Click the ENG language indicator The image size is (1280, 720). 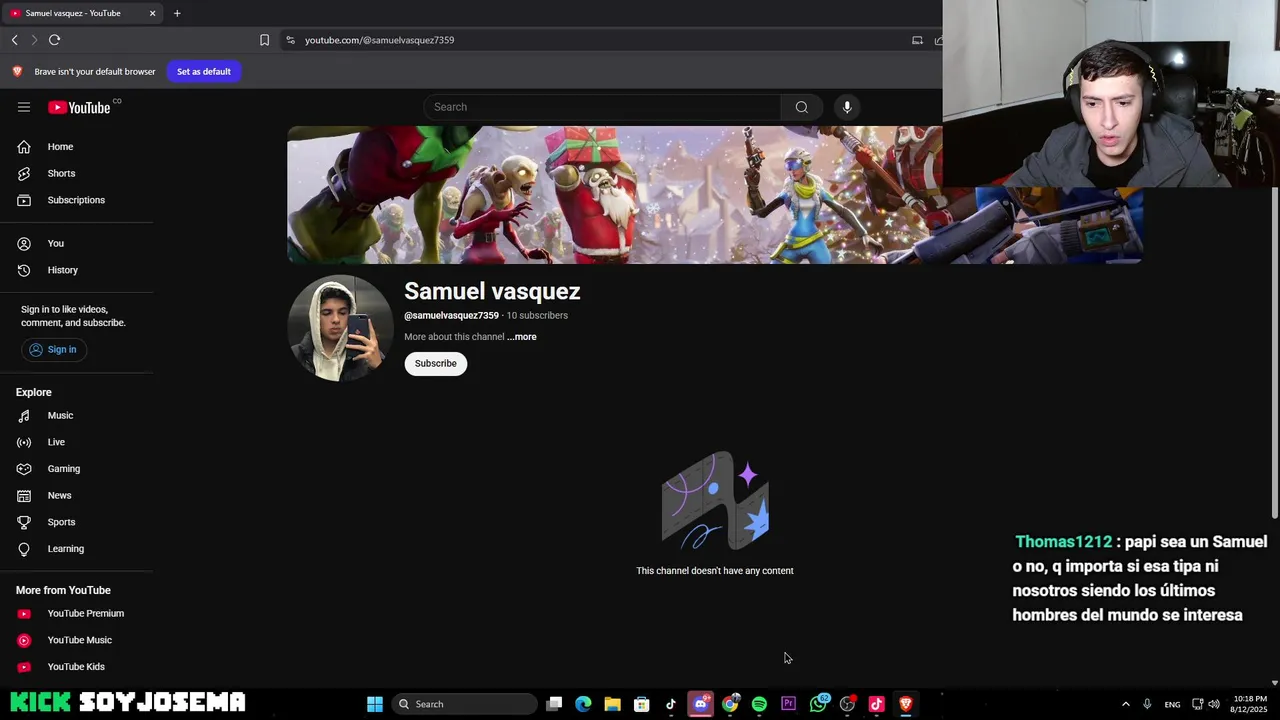(1172, 704)
